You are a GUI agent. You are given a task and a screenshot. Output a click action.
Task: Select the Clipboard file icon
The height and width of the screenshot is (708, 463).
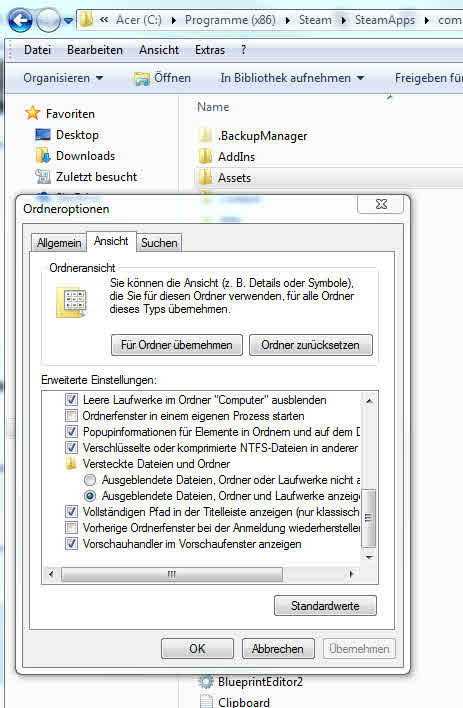(x=206, y=701)
